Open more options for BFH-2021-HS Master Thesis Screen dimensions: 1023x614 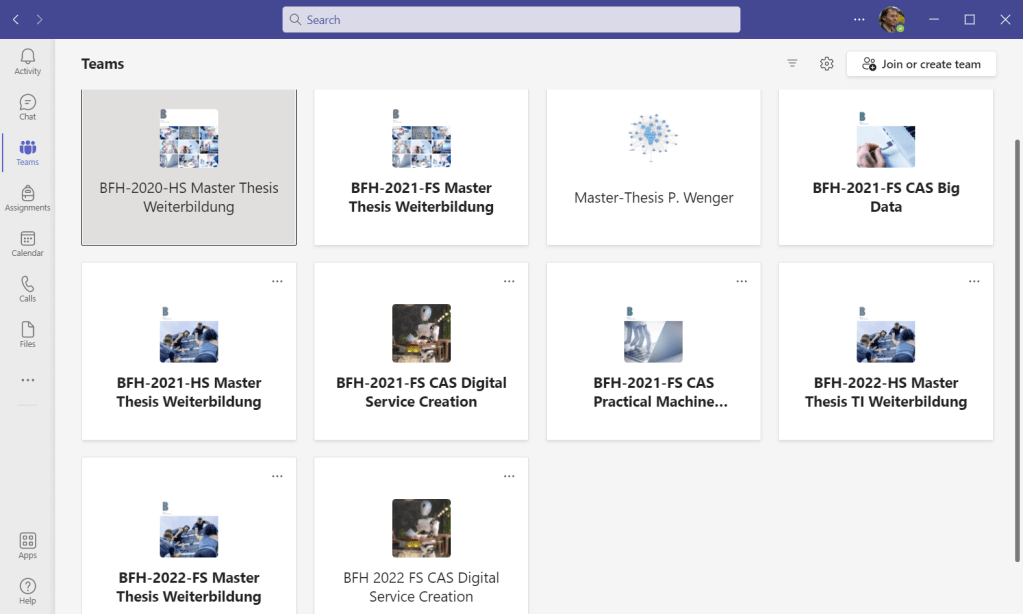(x=277, y=282)
